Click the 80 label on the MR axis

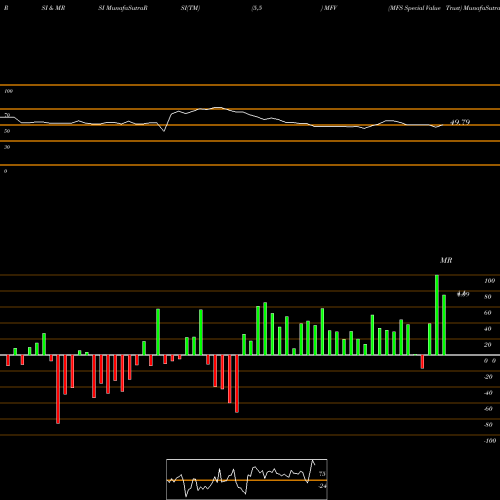click(488, 297)
